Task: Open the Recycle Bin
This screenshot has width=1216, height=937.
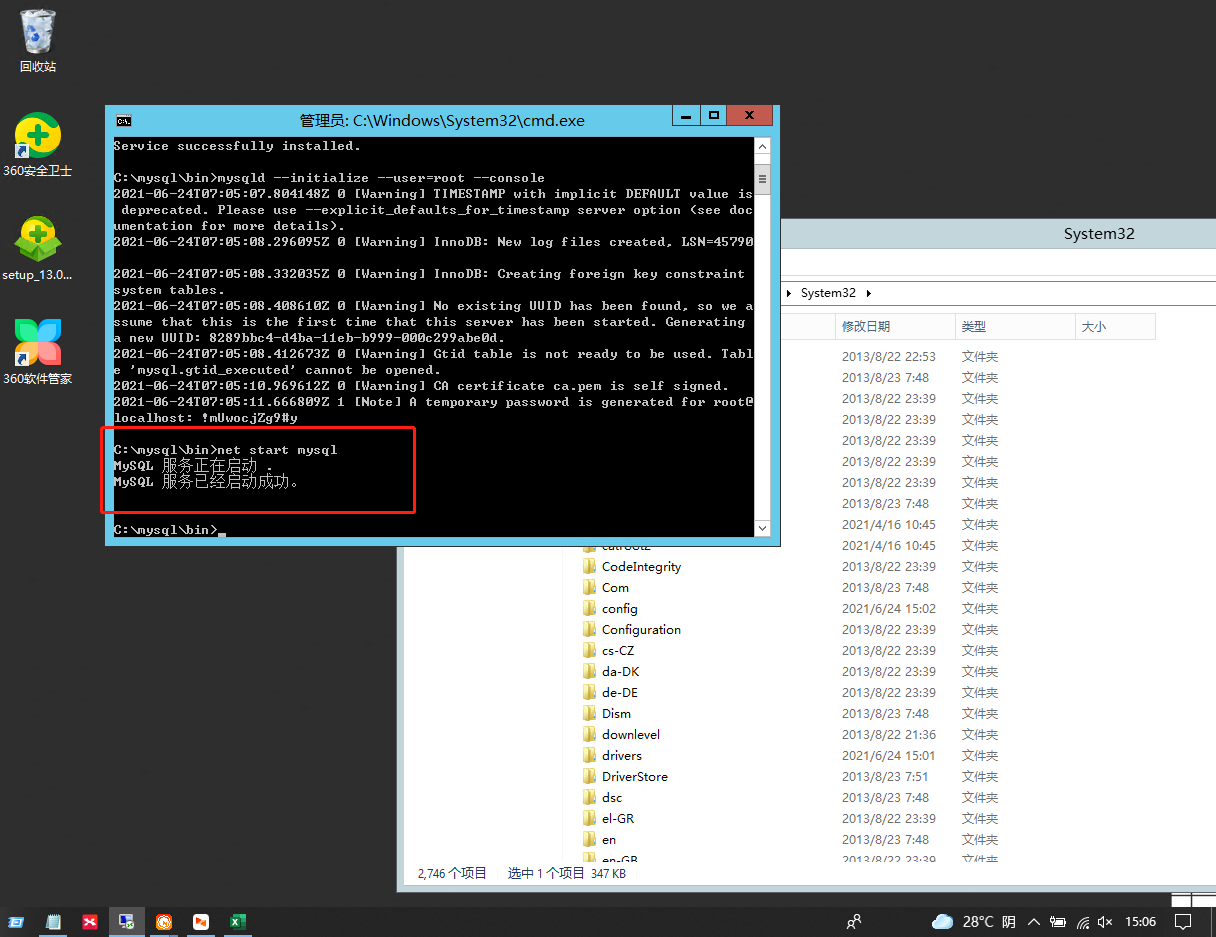Action: 37,35
